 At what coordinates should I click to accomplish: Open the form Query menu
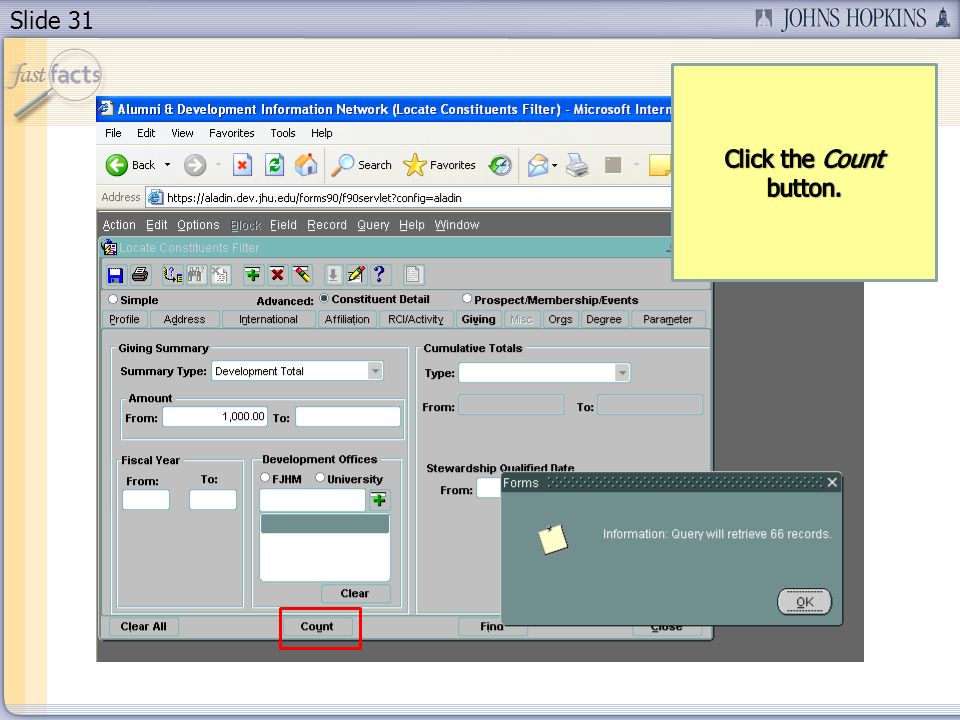[x=373, y=225]
